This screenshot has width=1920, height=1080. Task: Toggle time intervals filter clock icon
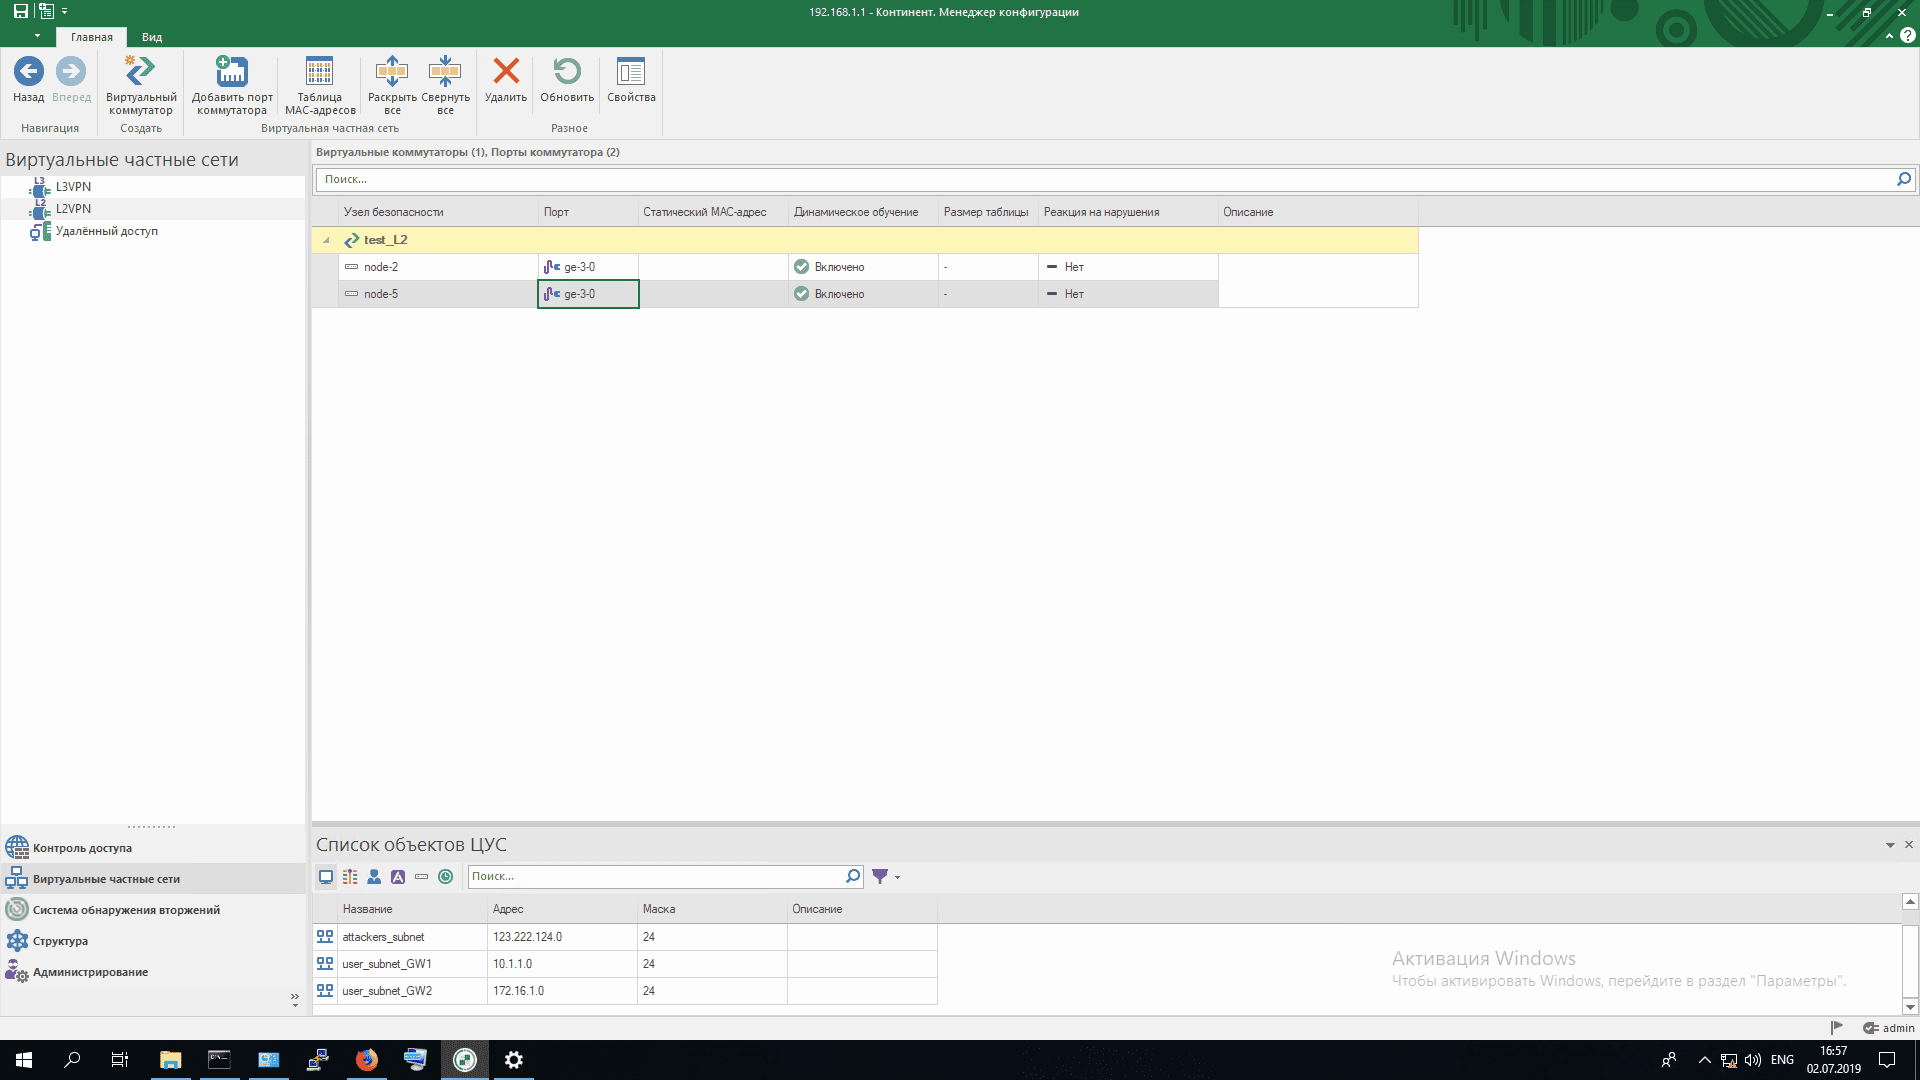click(x=446, y=877)
